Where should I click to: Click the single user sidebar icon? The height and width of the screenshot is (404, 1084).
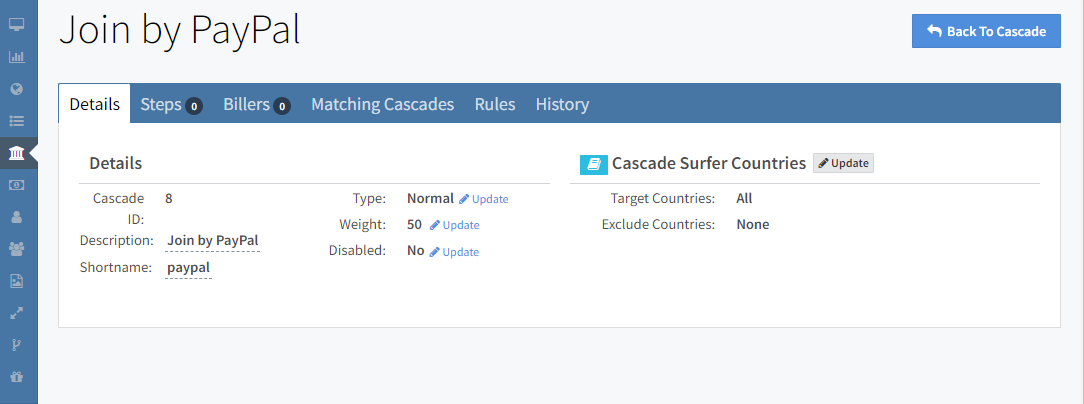pos(16,216)
